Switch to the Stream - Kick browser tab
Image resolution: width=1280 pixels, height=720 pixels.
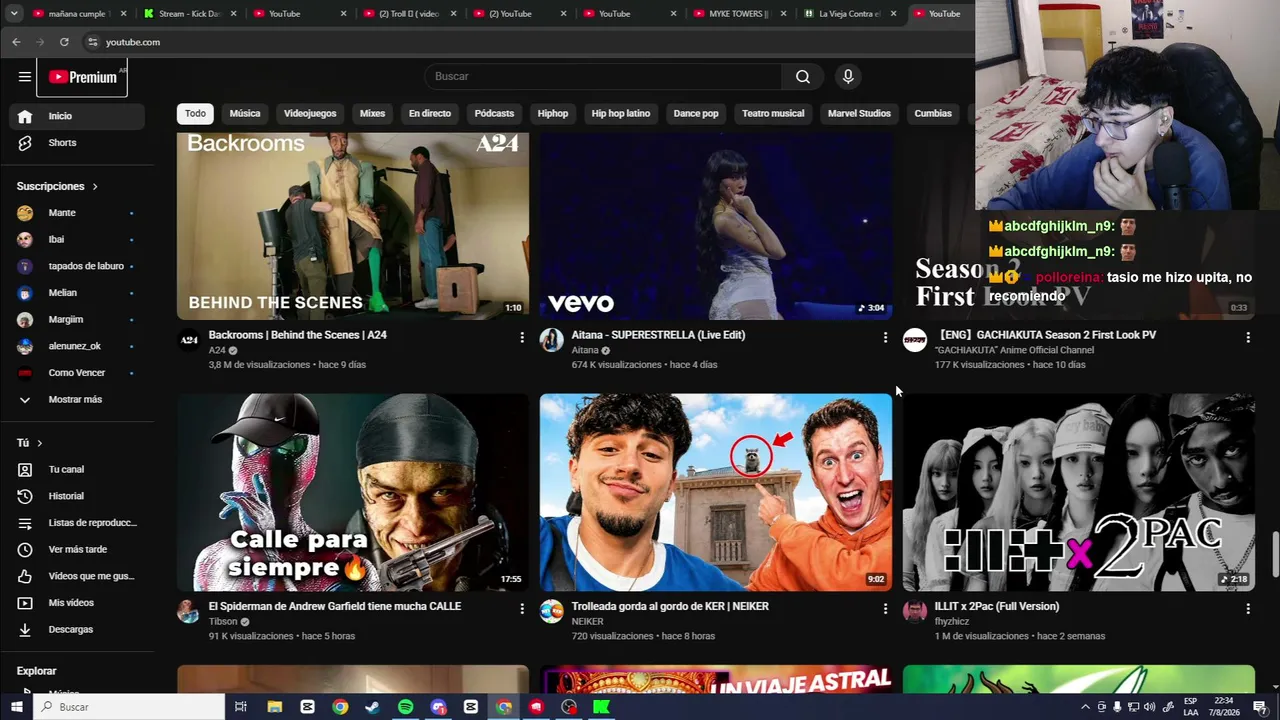click(x=189, y=14)
